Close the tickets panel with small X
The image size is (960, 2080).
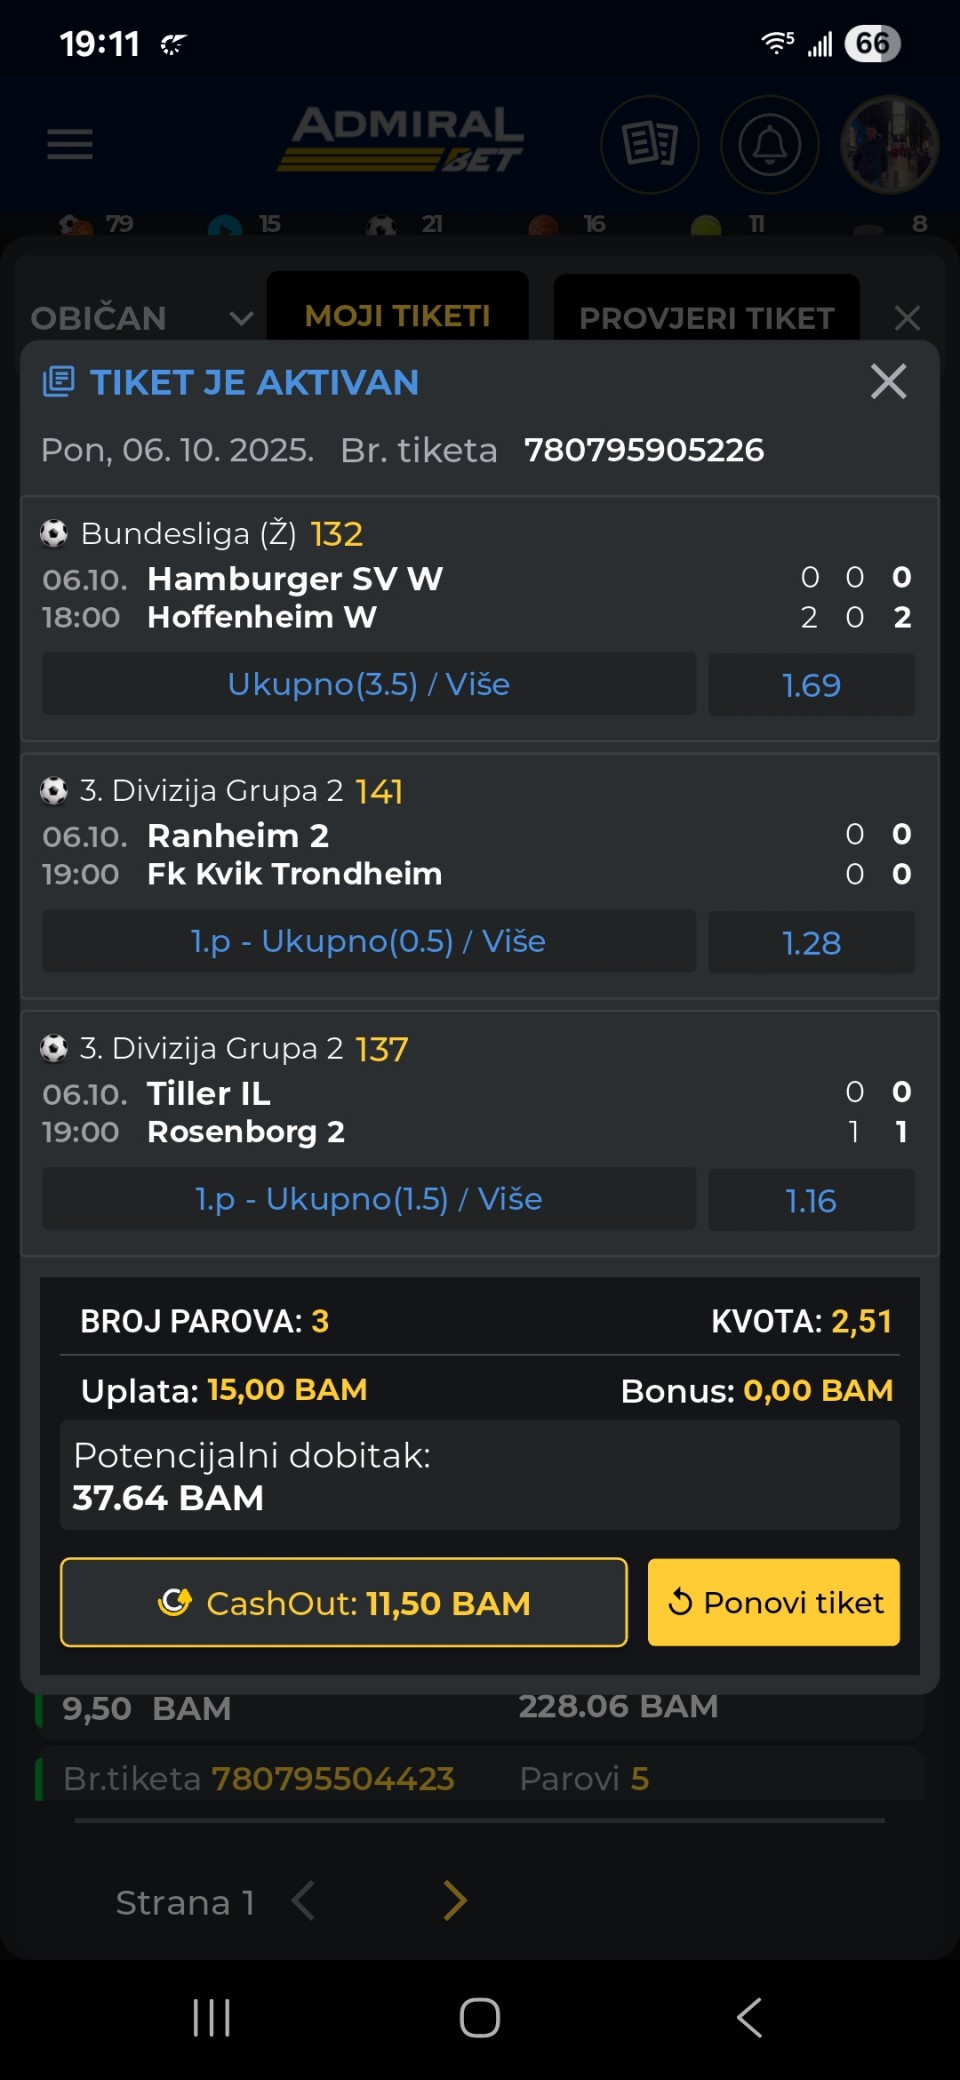pos(907,318)
